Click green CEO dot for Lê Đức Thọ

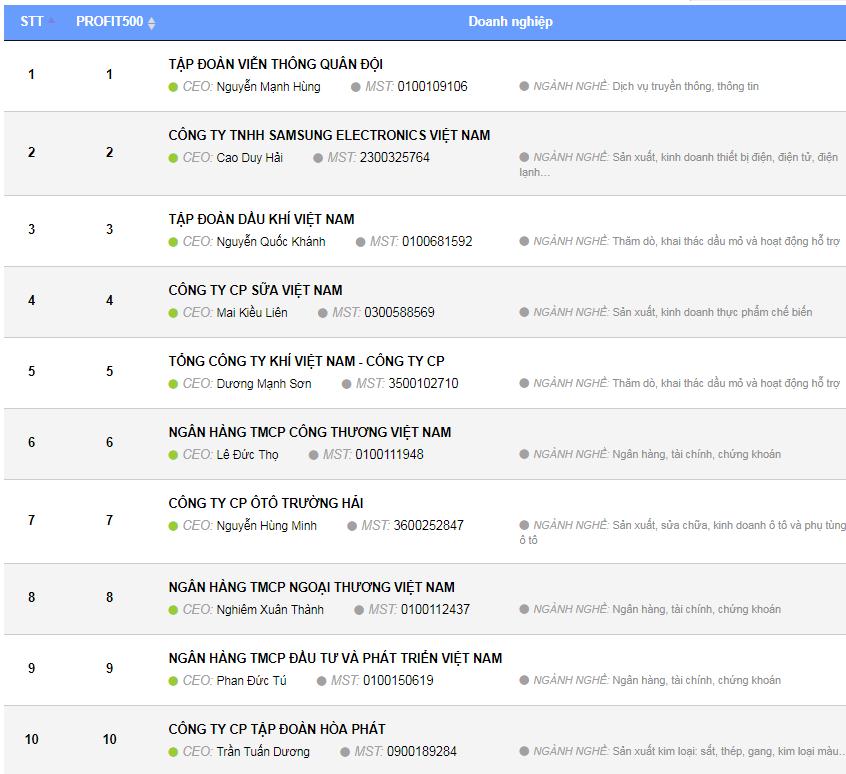(x=173, y=455)
